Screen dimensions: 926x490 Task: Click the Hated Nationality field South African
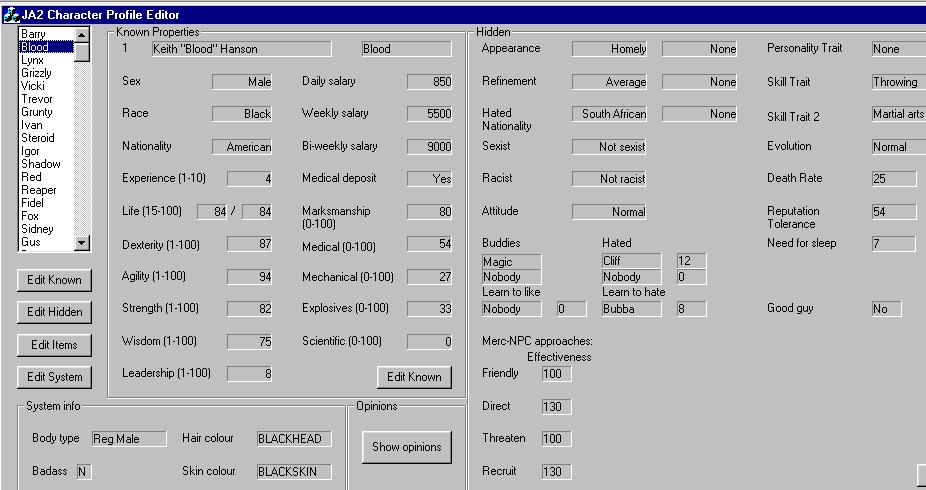coord(609,114)
